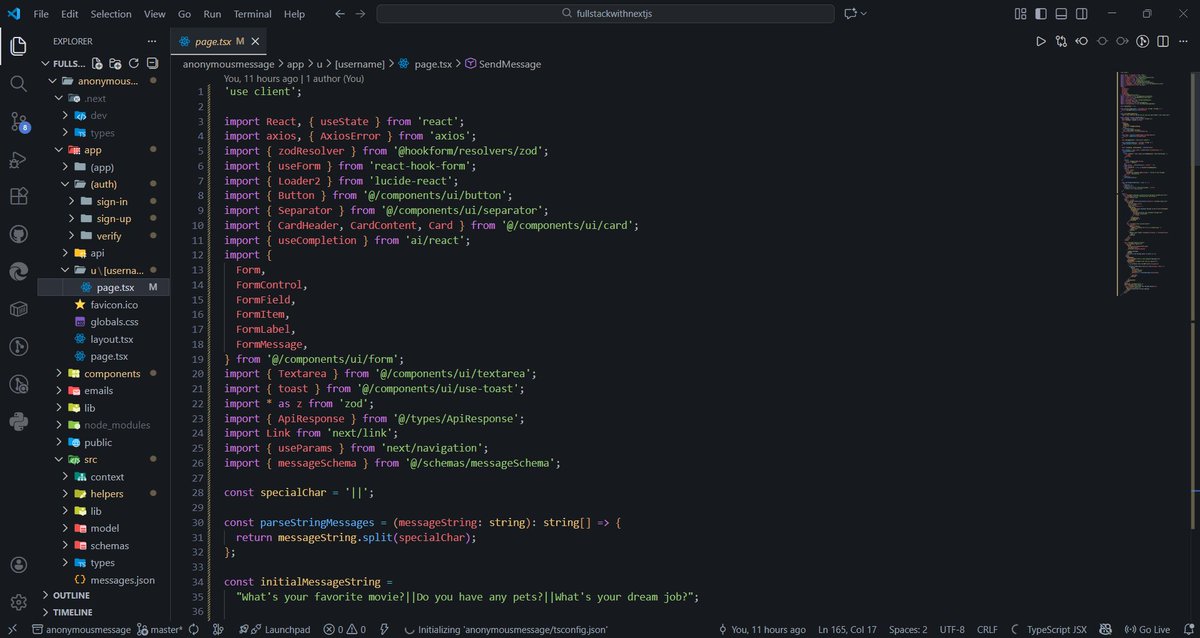The width and height of the screenshot is (1200, 638).
Task: Click SendMessage in the breadcrumb
Action: (502, 63)
